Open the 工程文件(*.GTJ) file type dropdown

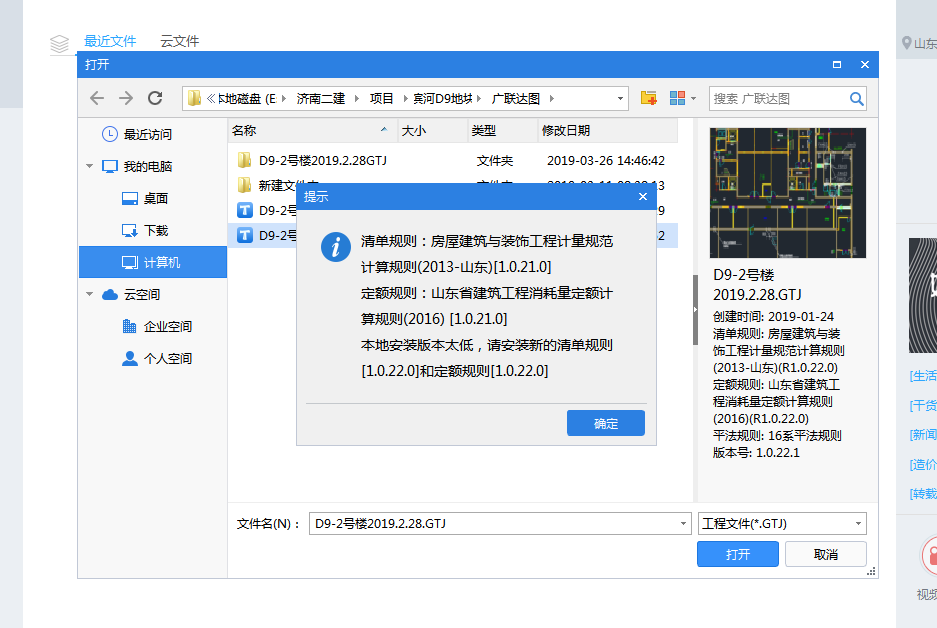pyautogui.click(x=782, y=523)
